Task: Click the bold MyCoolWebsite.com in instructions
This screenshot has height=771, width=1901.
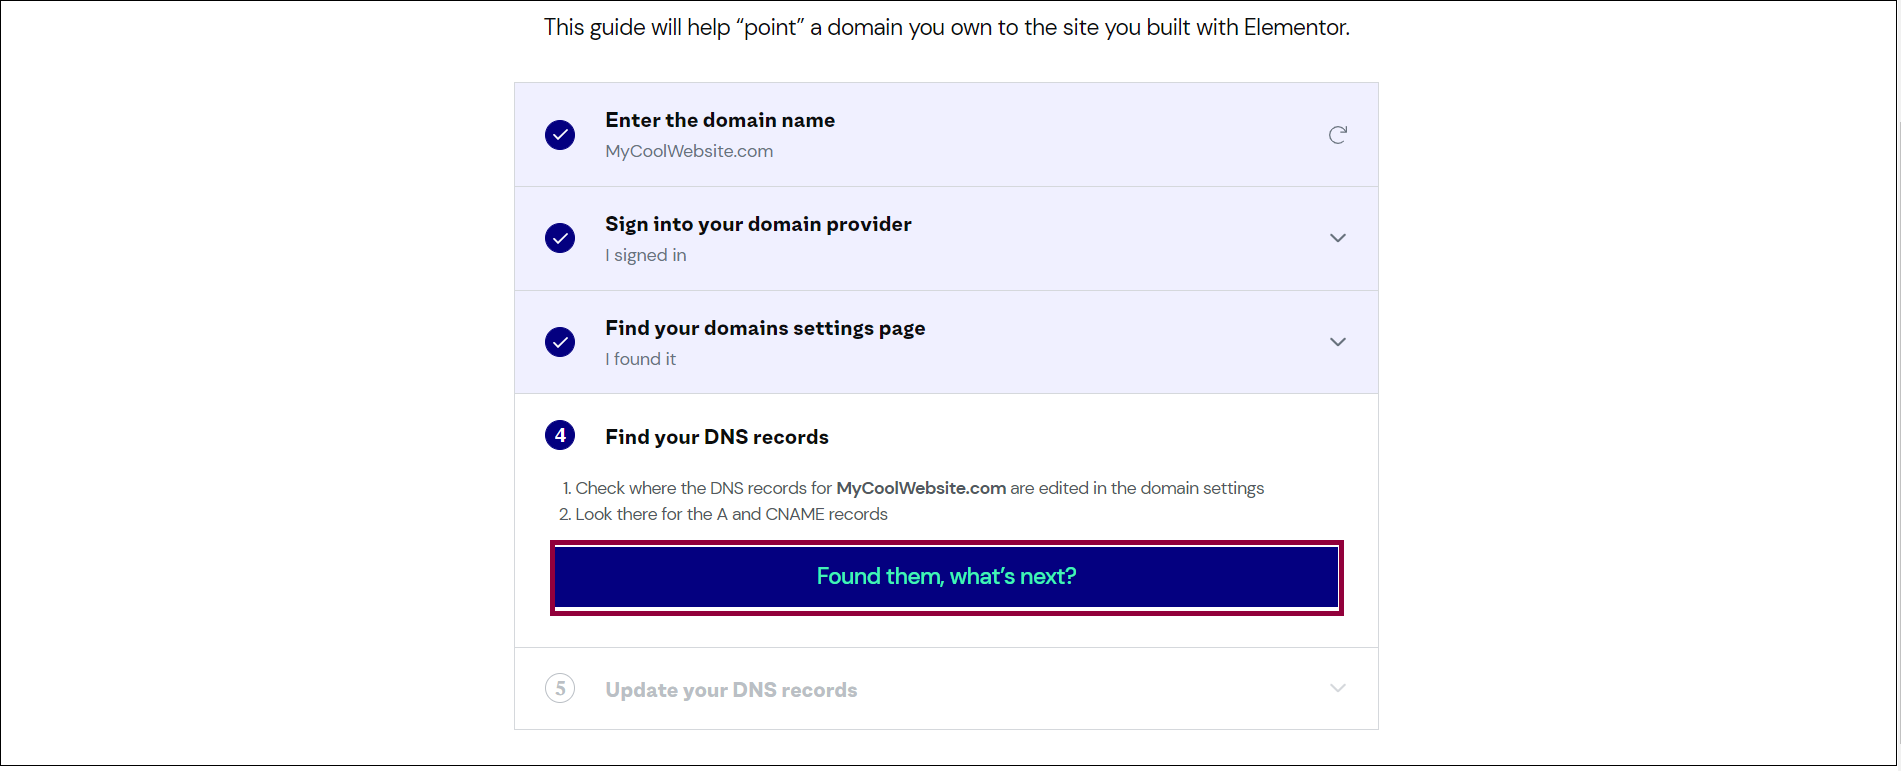Action: coord(921,488)
